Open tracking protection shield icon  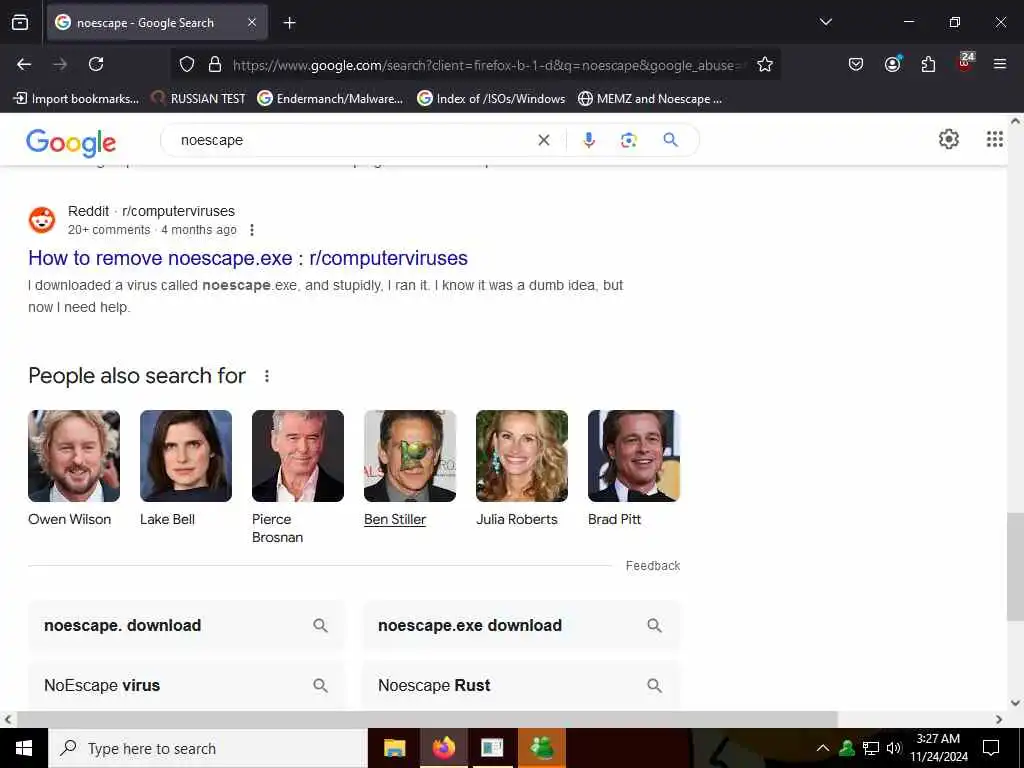point(187,65)
